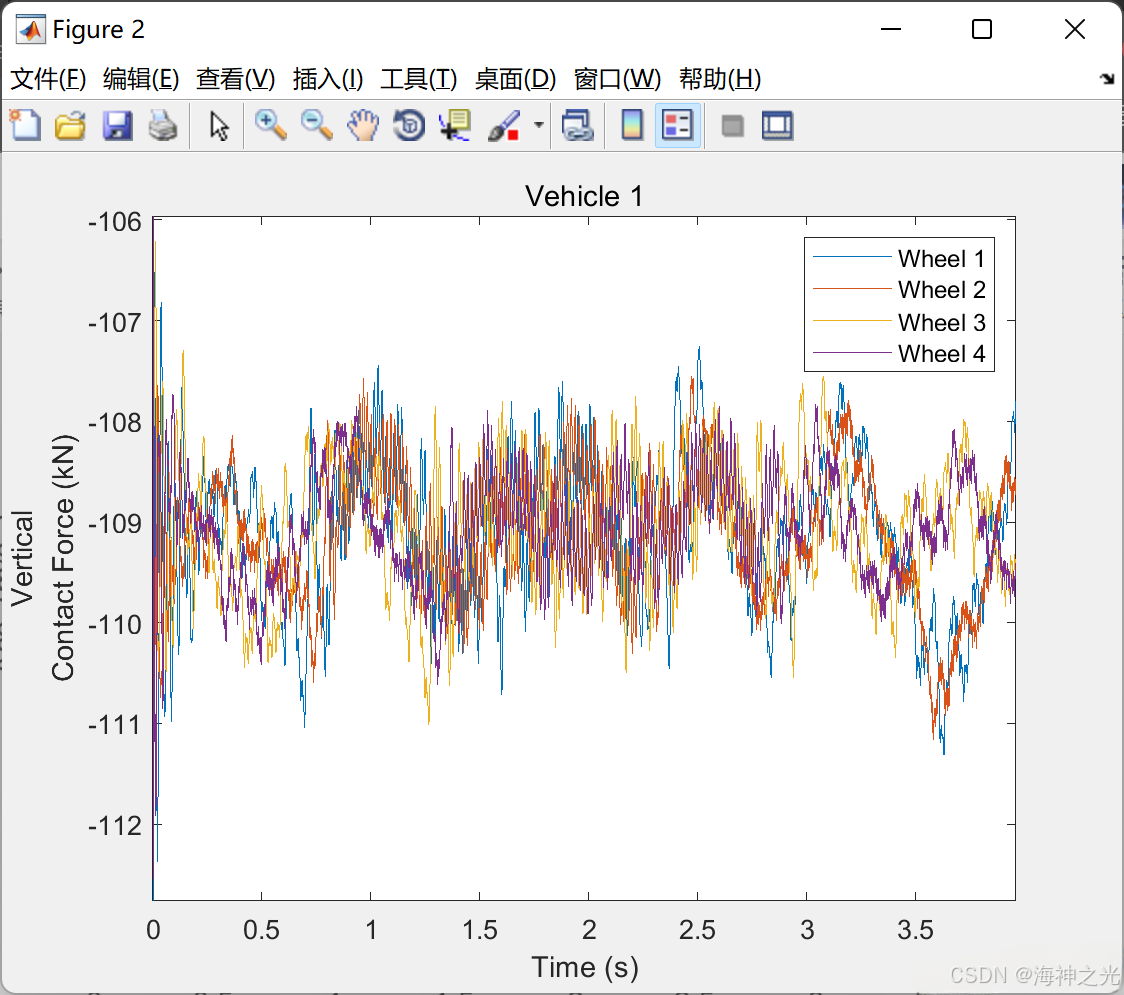This screenshot has width=1124, height=995.
Task: Dock the figure using the corner arrow
Action: [1108, 79]
